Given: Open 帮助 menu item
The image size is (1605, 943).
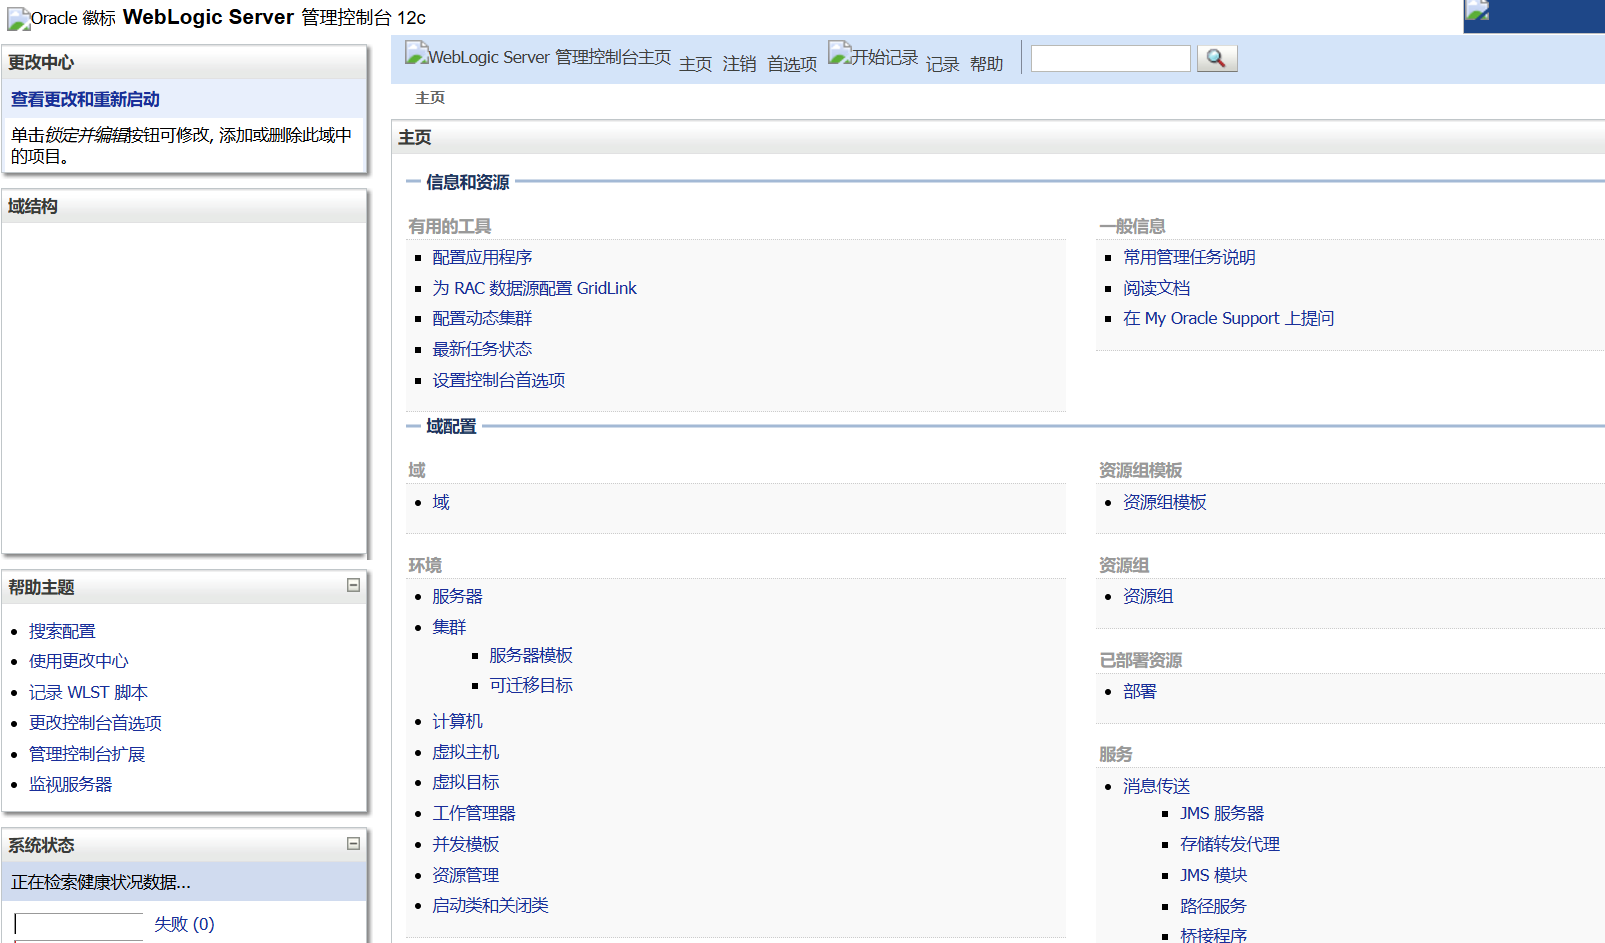Looking at the screenshot, I should coord(986,64).
